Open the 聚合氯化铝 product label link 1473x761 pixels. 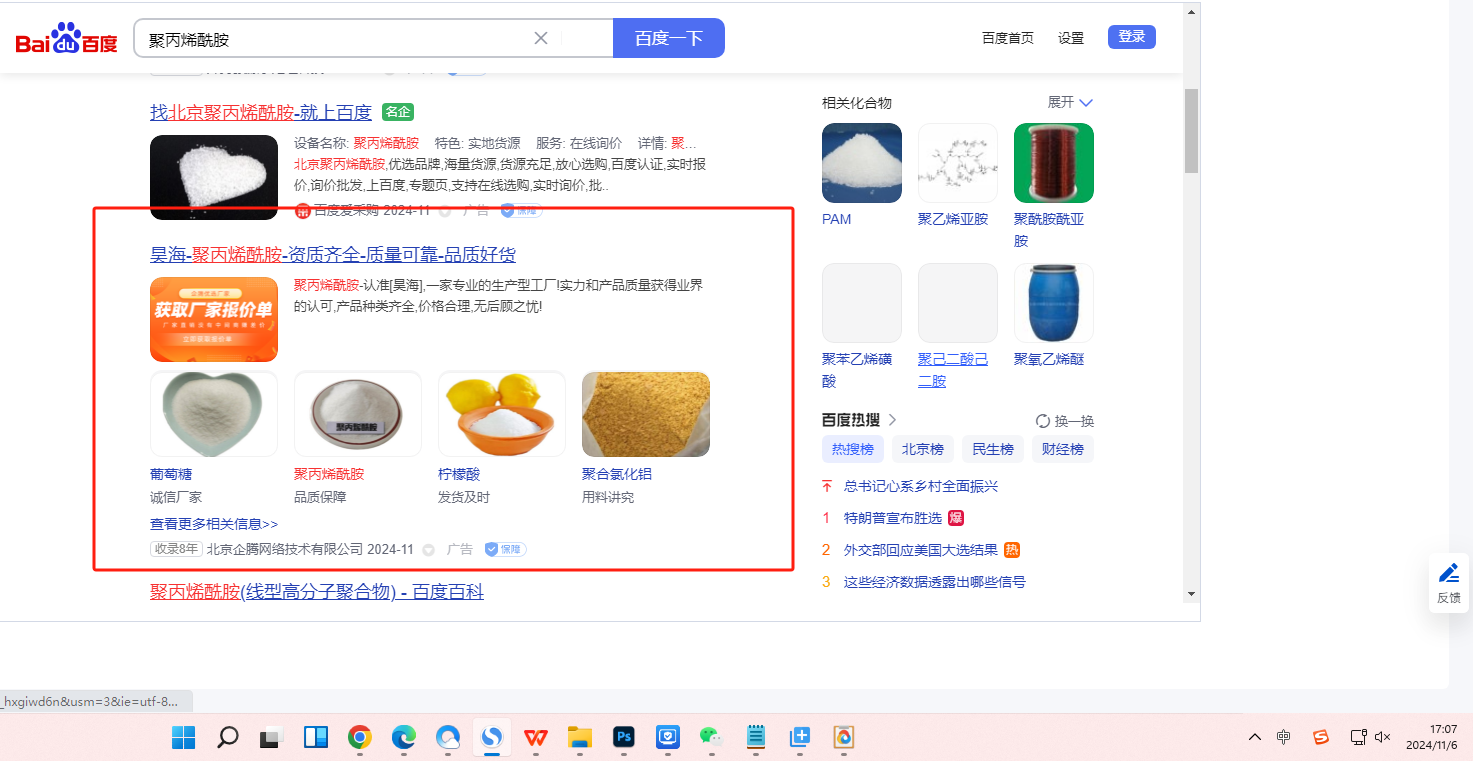[617, 474]
